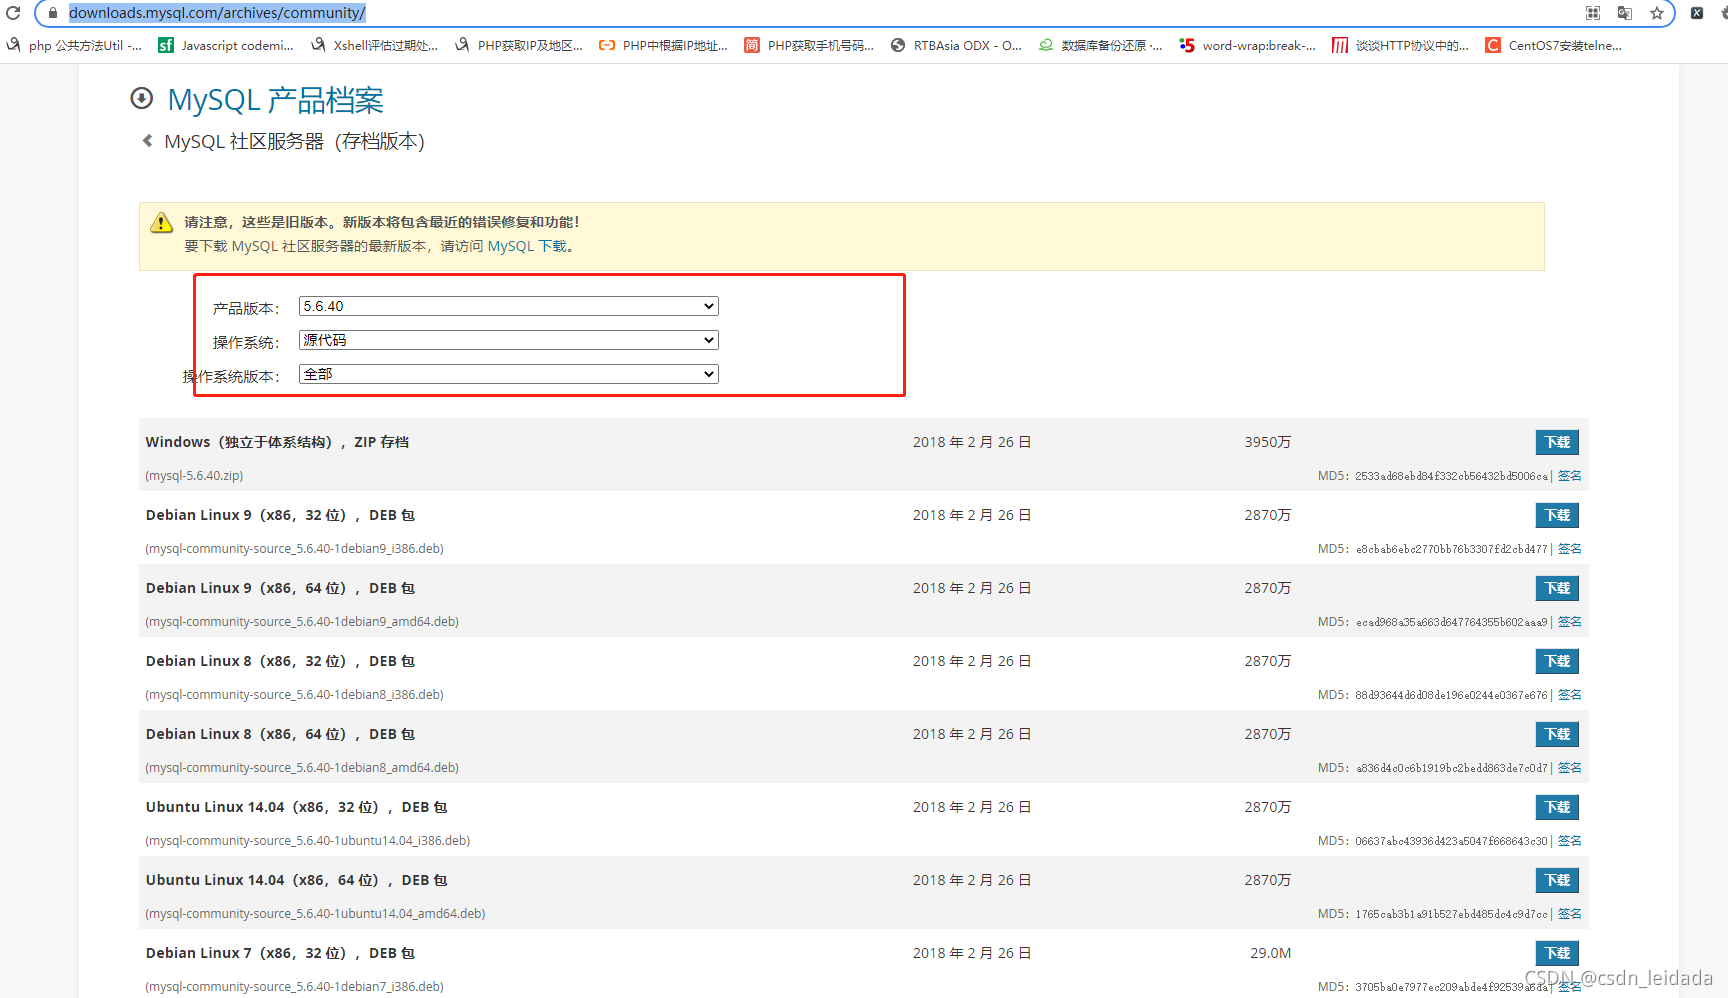Follow the 'MySQL 下载' link in the notice
The height and width of the screenshot is (998, 1728).
(x=527, y=246)
